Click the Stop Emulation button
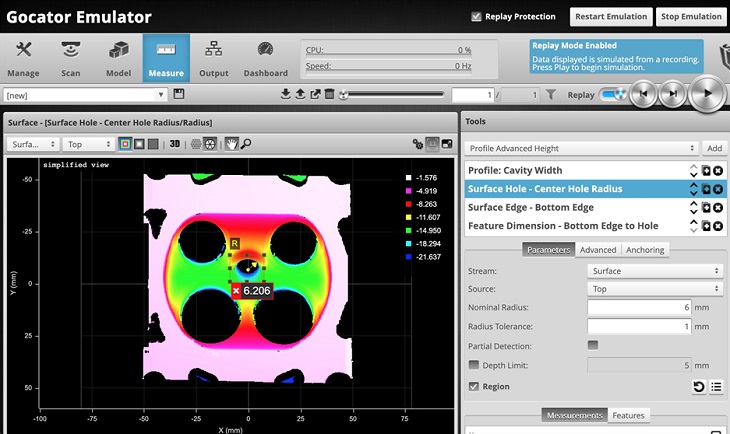 tap(691, 17)
